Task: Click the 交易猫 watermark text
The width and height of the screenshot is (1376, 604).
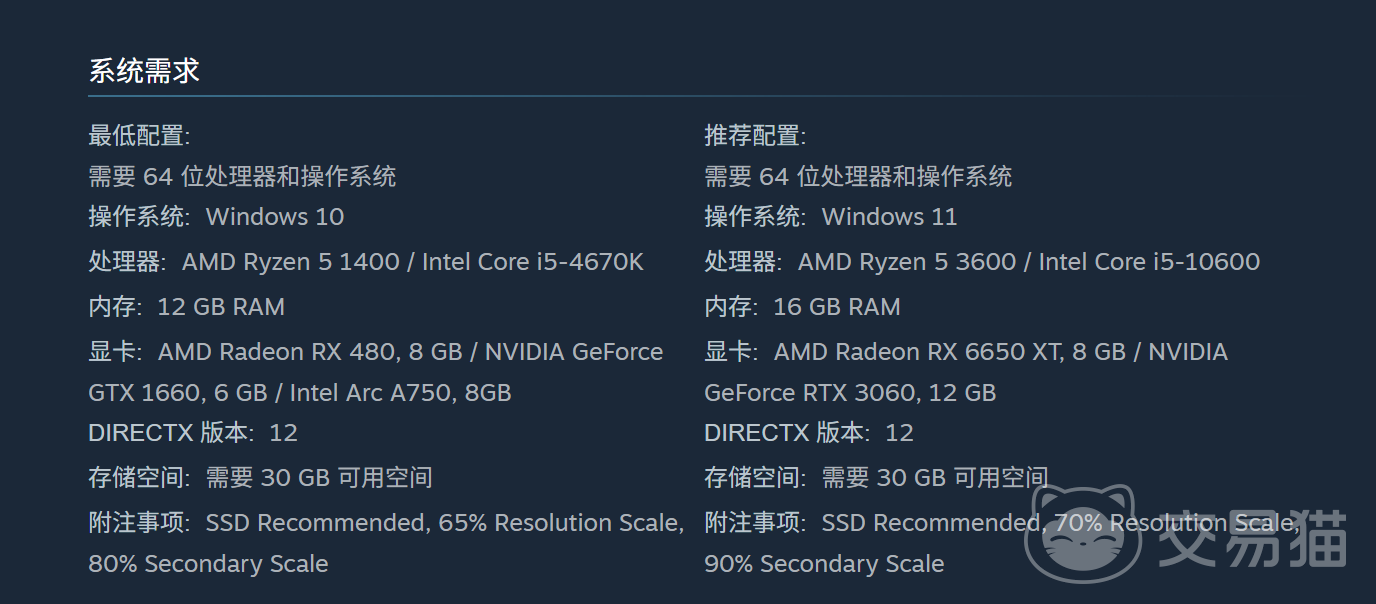Action: [1252, 538]
